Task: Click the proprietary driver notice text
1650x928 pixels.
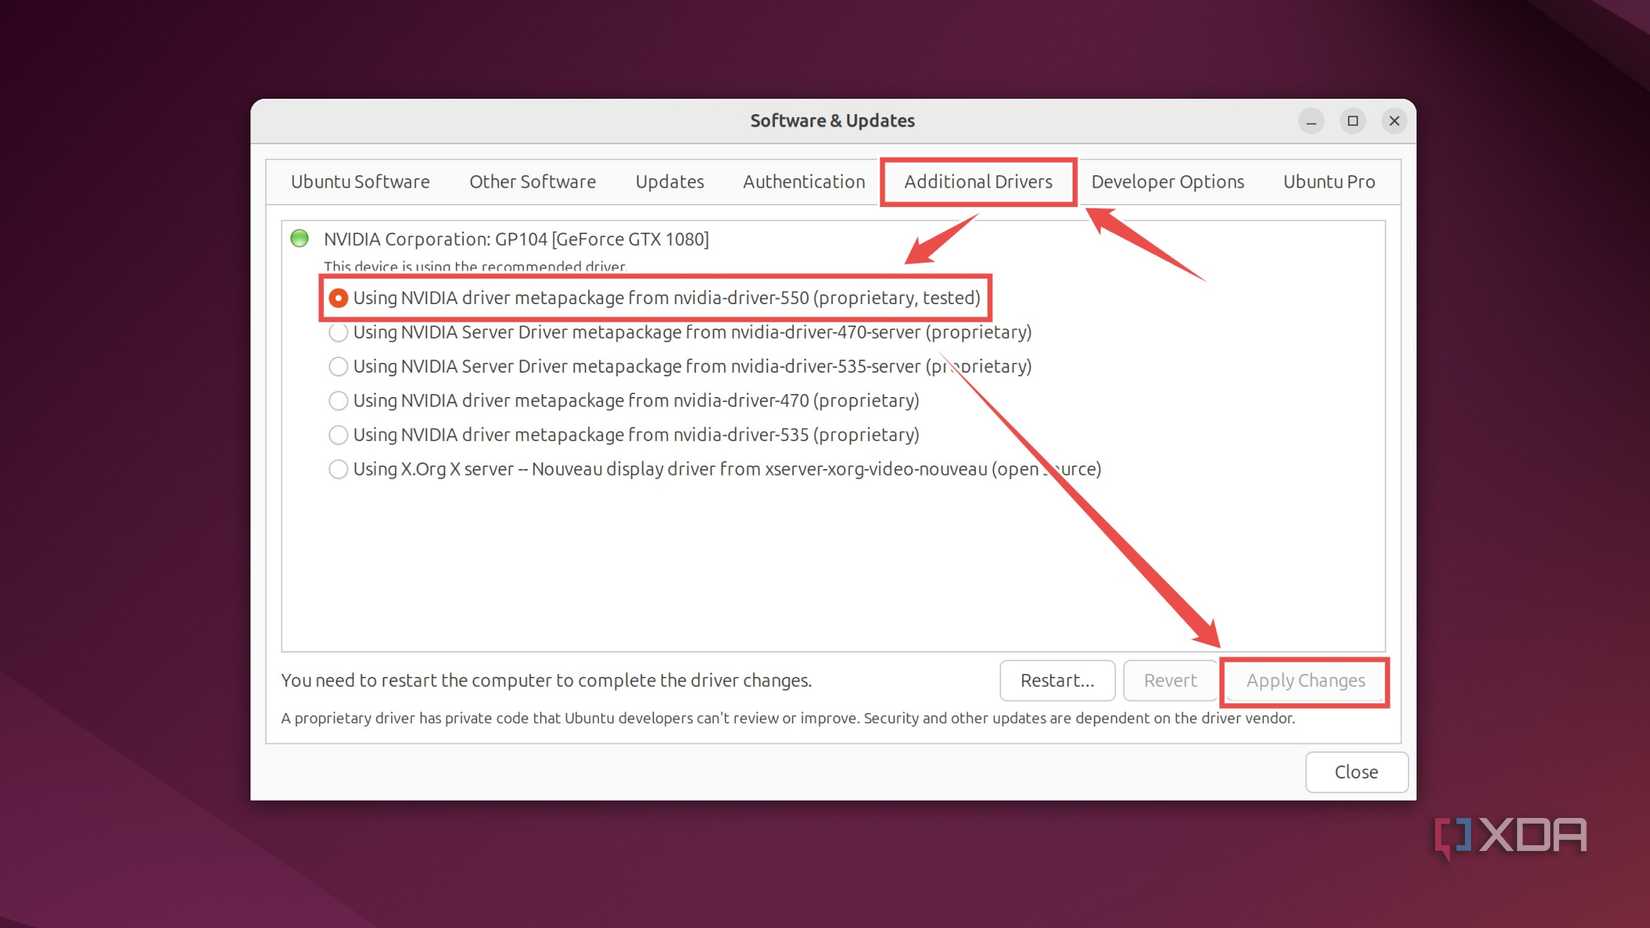Action: (788, 718)
